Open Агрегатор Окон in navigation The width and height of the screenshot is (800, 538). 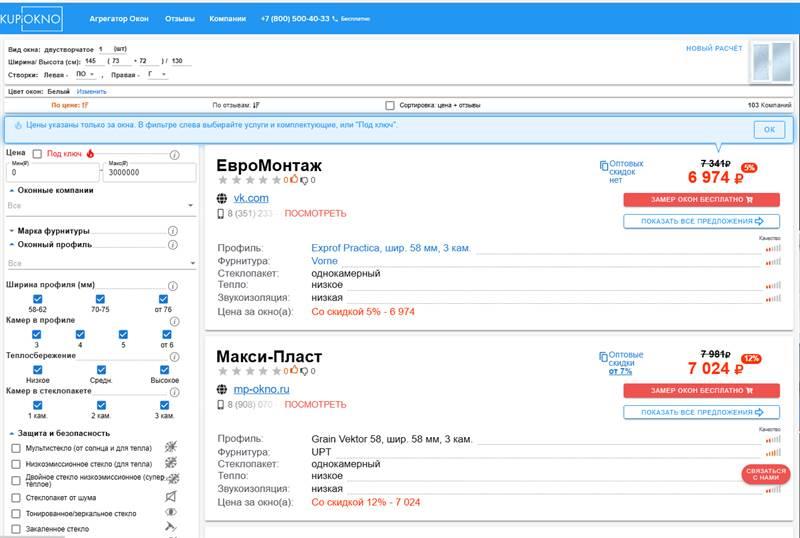point(119,19)
